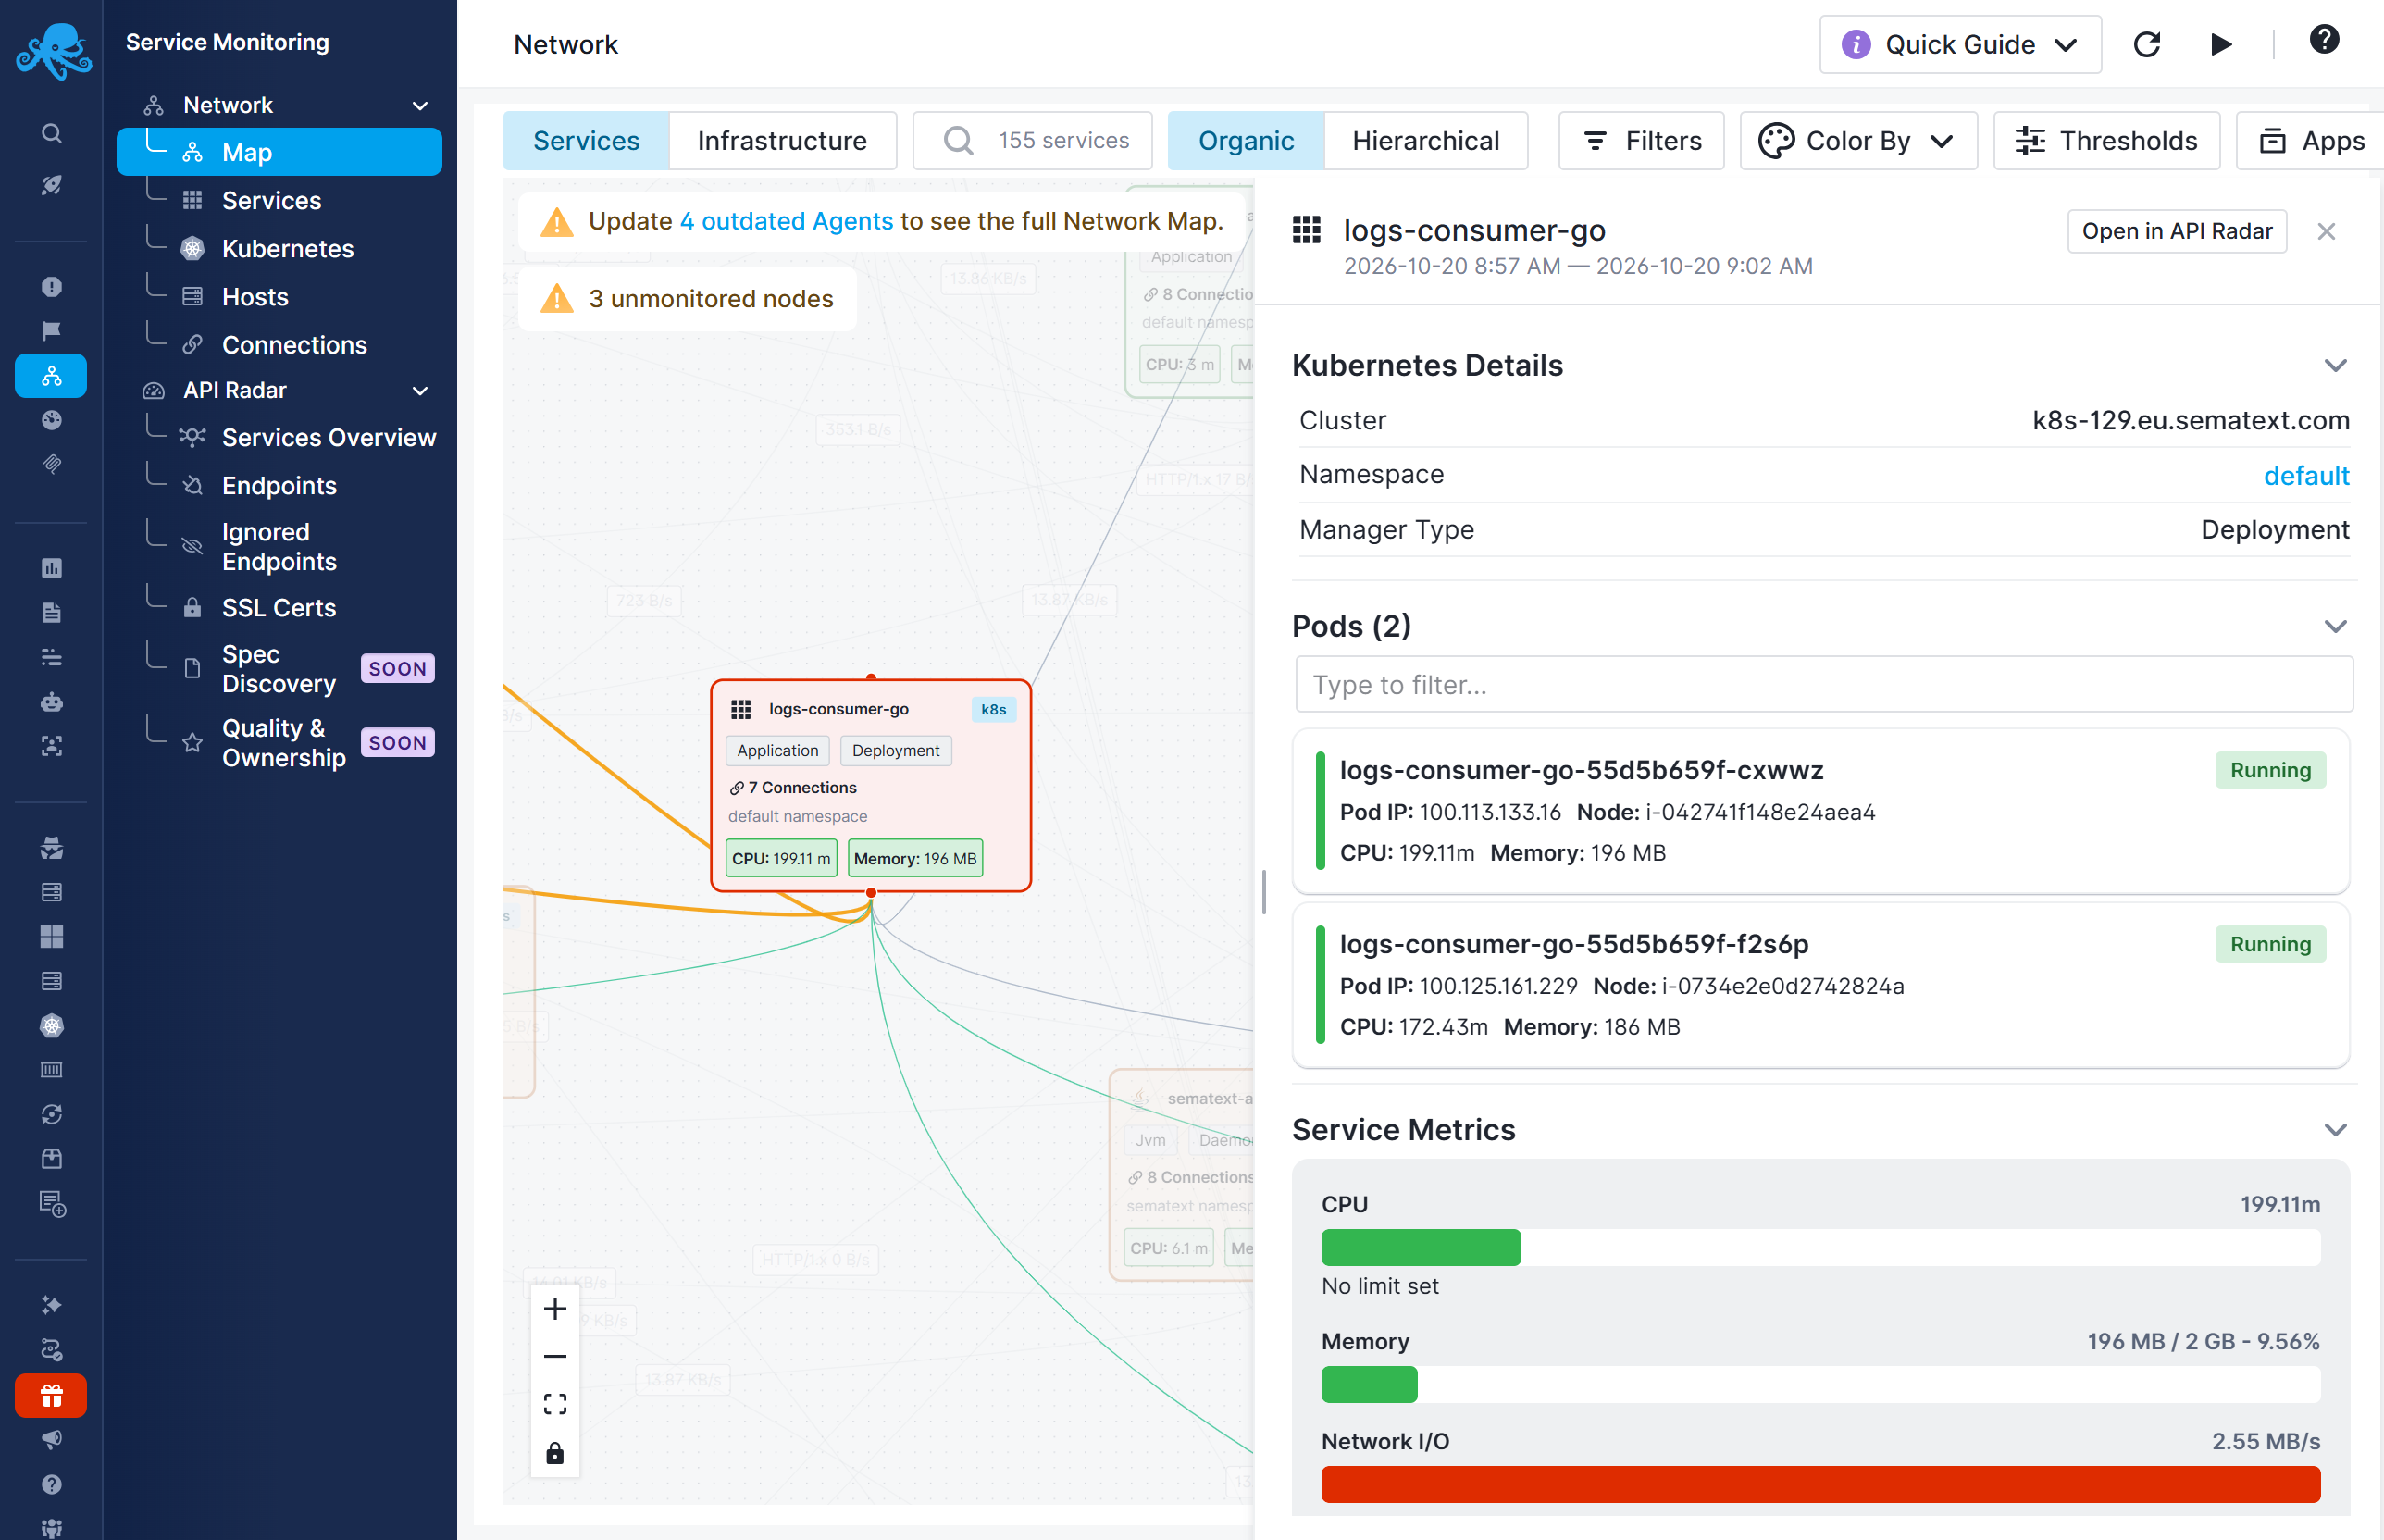Focus the Type to filter pods field

[x=1823, y=685]
